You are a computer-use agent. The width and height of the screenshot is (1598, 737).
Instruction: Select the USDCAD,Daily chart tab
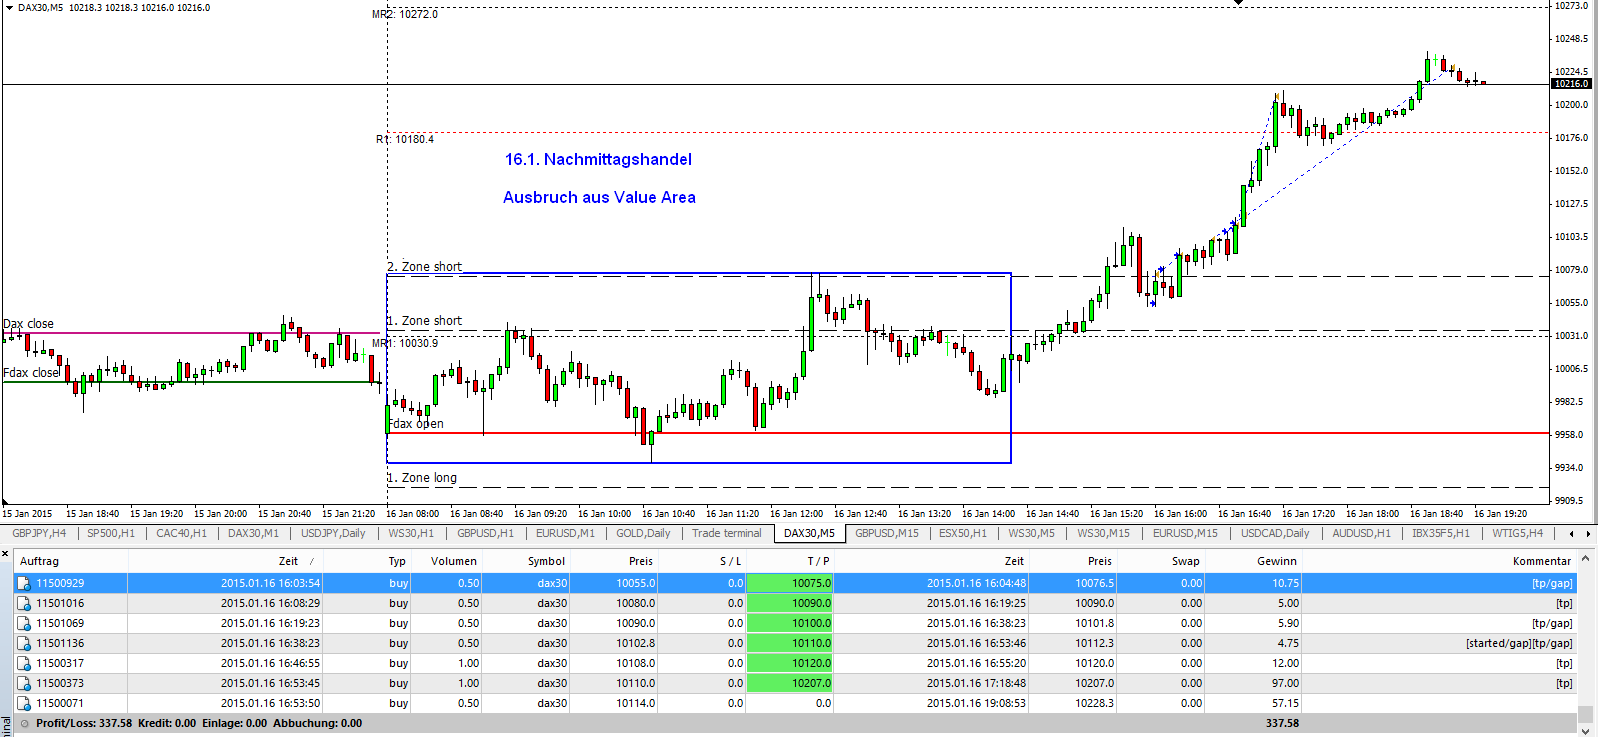click(1275, 533)
